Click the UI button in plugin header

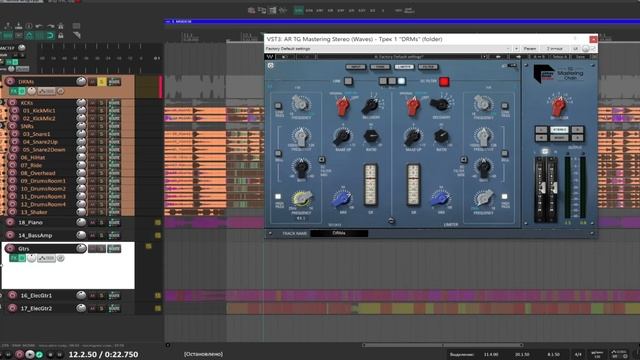[576, 49]
